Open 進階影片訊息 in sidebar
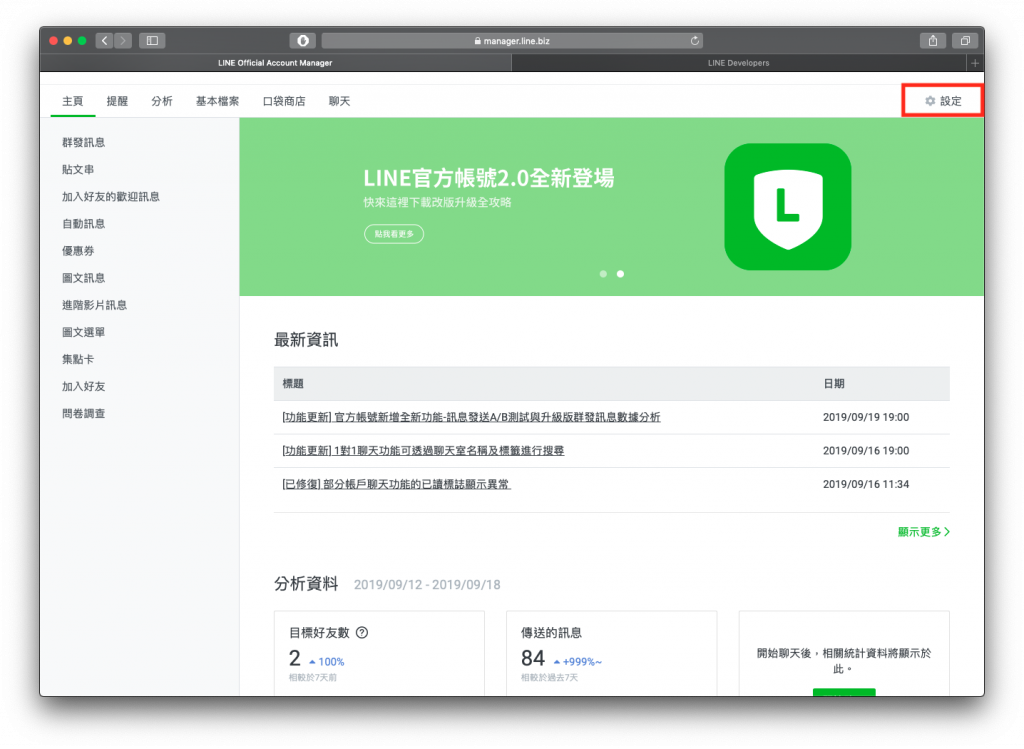 95,305
